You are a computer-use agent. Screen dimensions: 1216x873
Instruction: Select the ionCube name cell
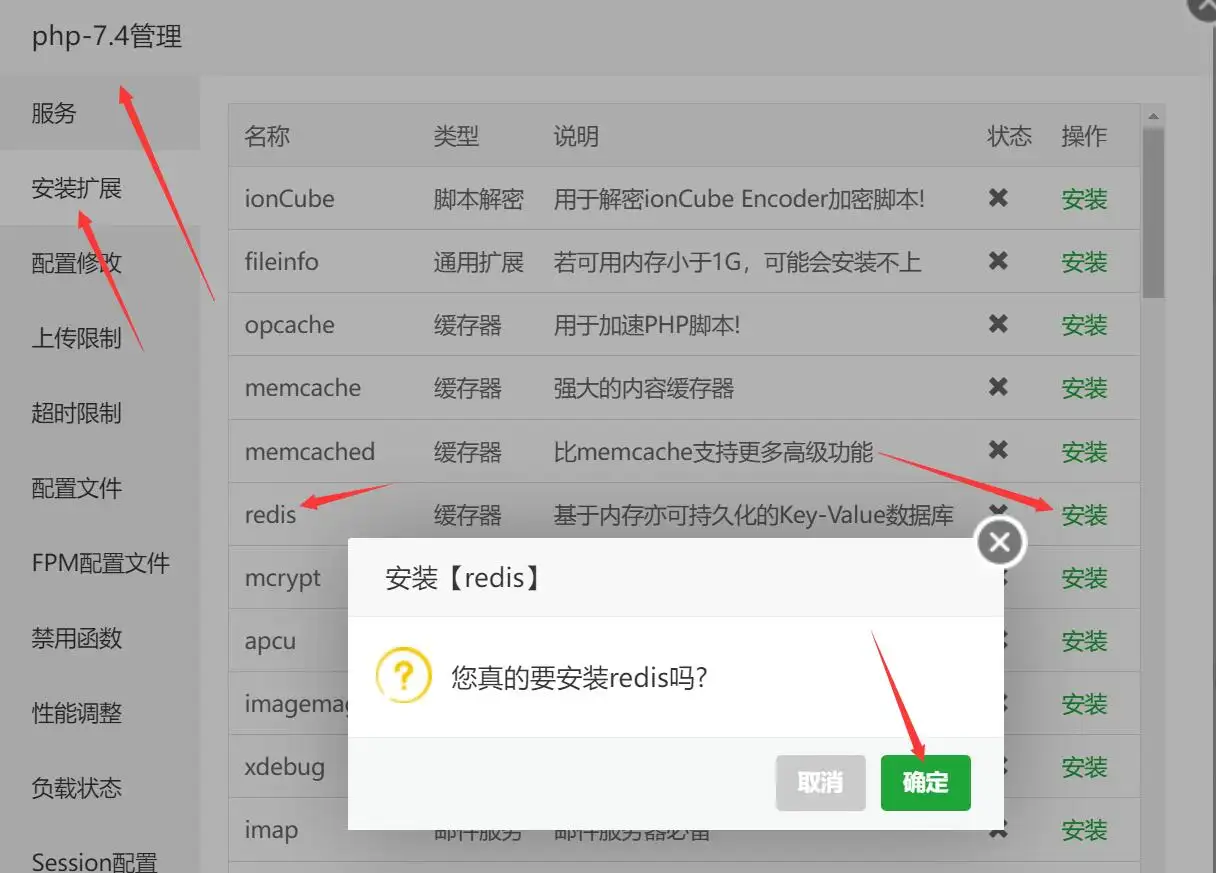289,199
